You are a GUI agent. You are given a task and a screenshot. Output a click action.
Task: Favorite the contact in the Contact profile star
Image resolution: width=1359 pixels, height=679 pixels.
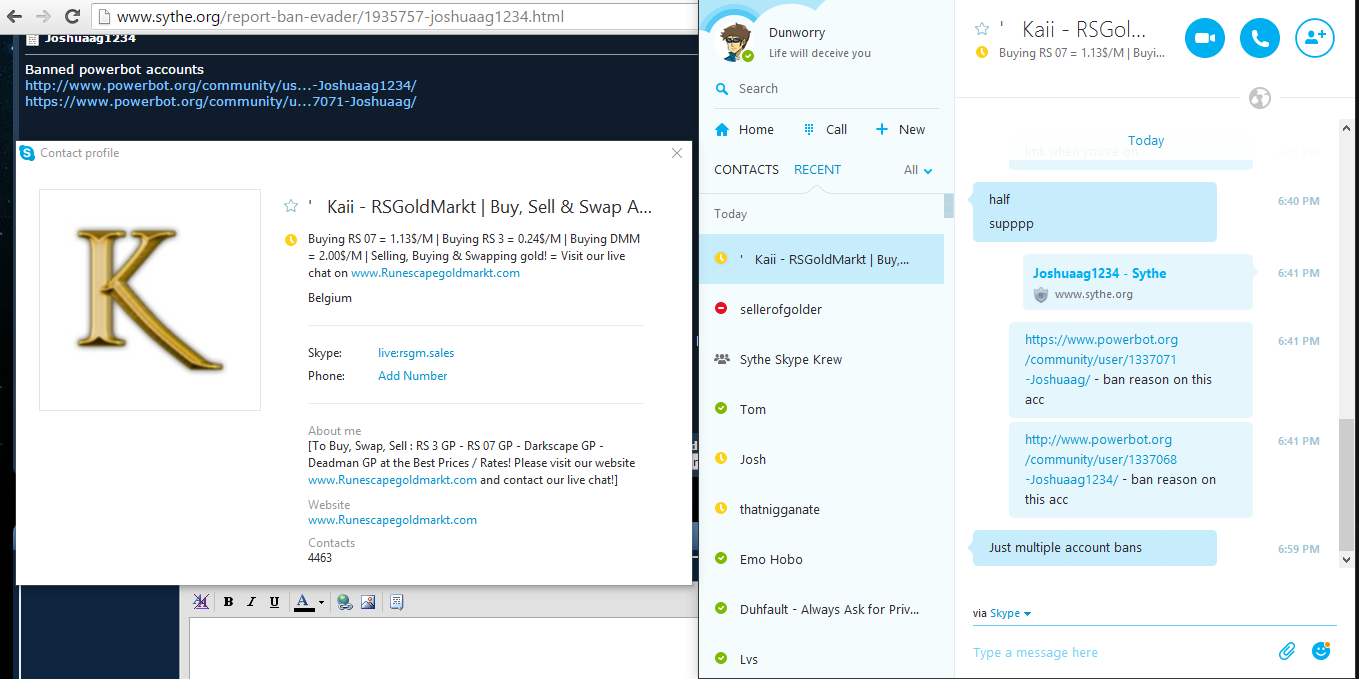(291, 206)
